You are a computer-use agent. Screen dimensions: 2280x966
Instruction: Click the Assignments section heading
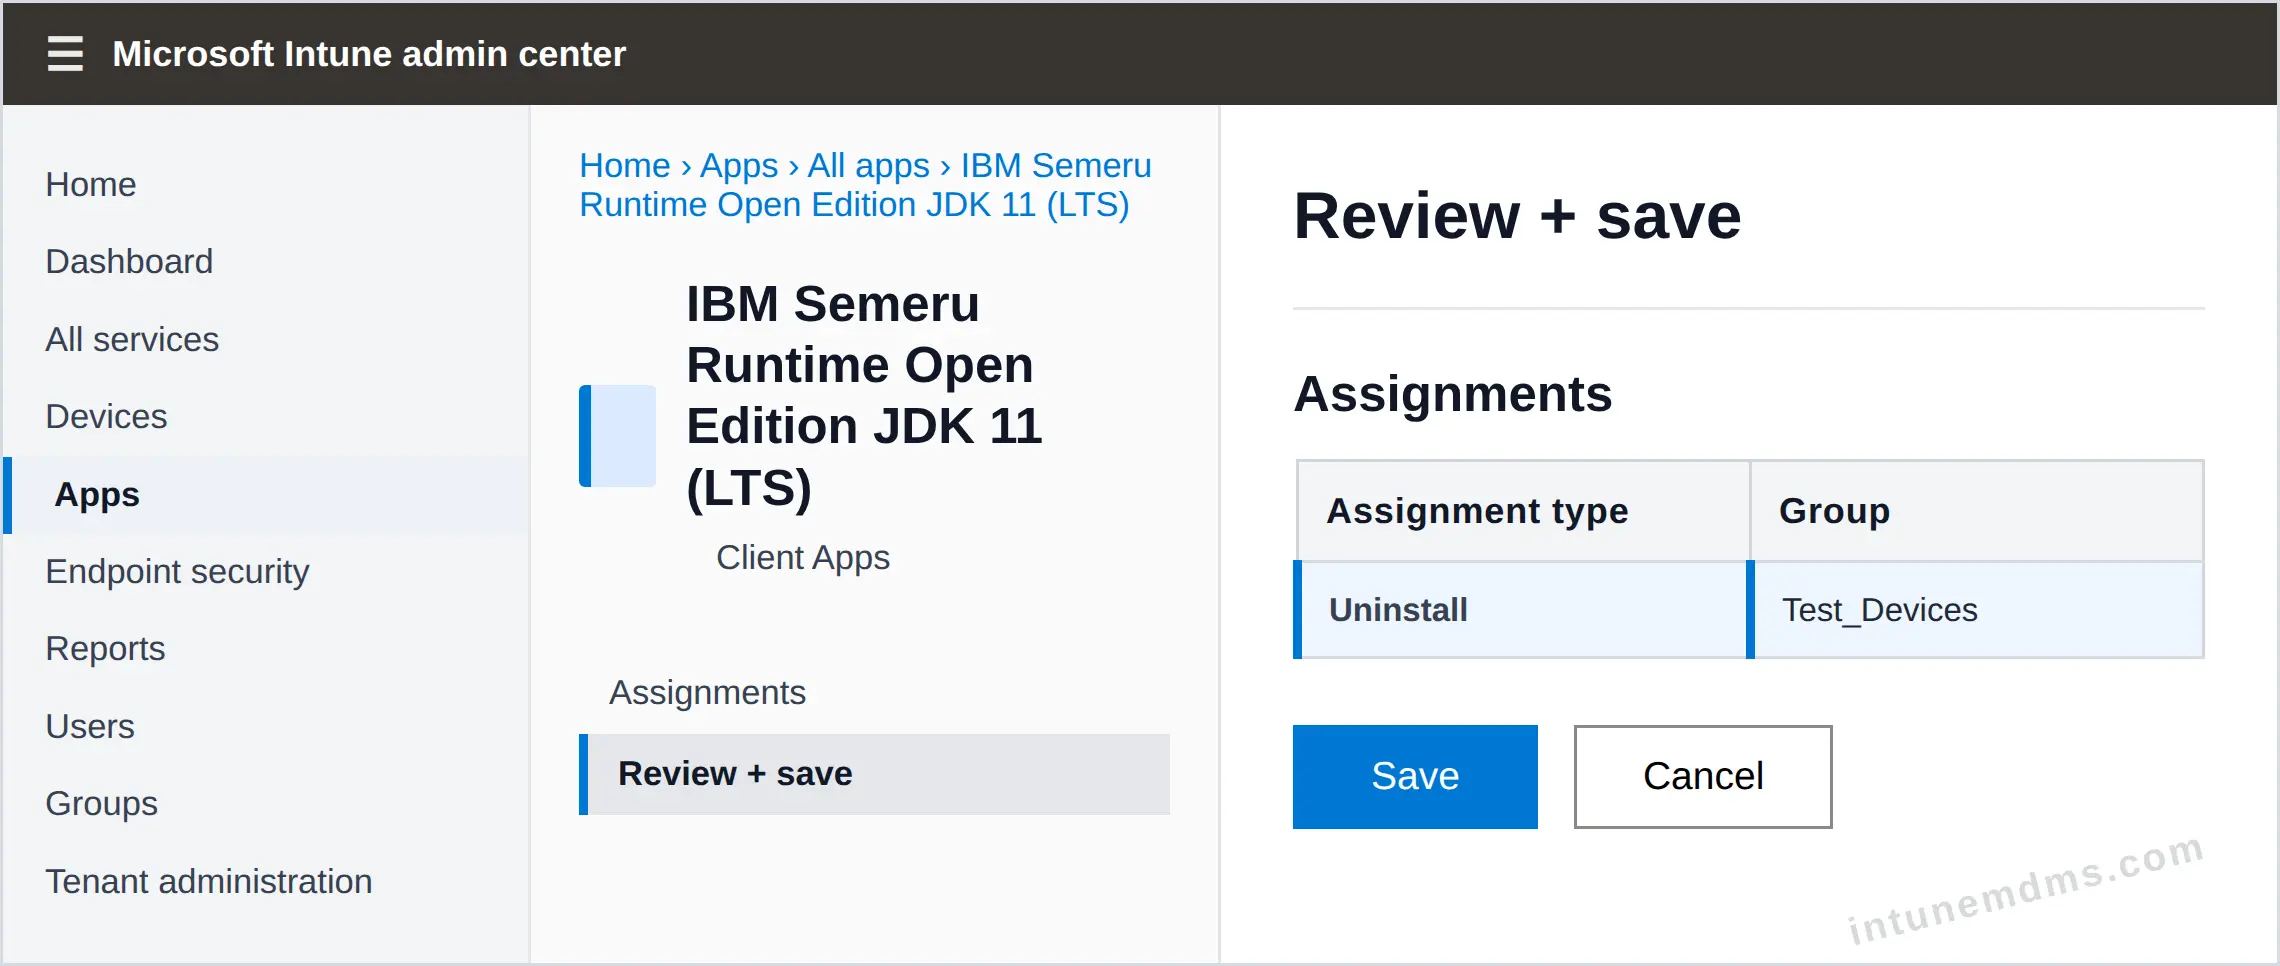point(1453,394)
